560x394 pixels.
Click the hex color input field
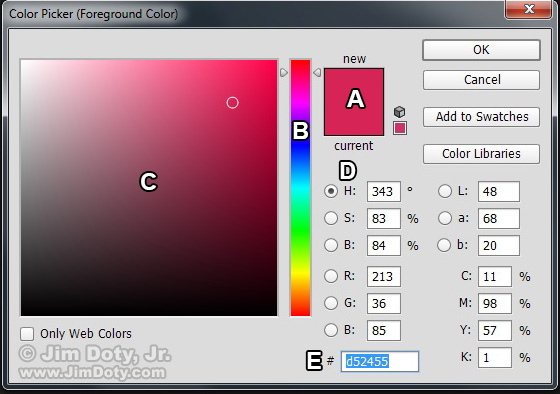(380, 361)
